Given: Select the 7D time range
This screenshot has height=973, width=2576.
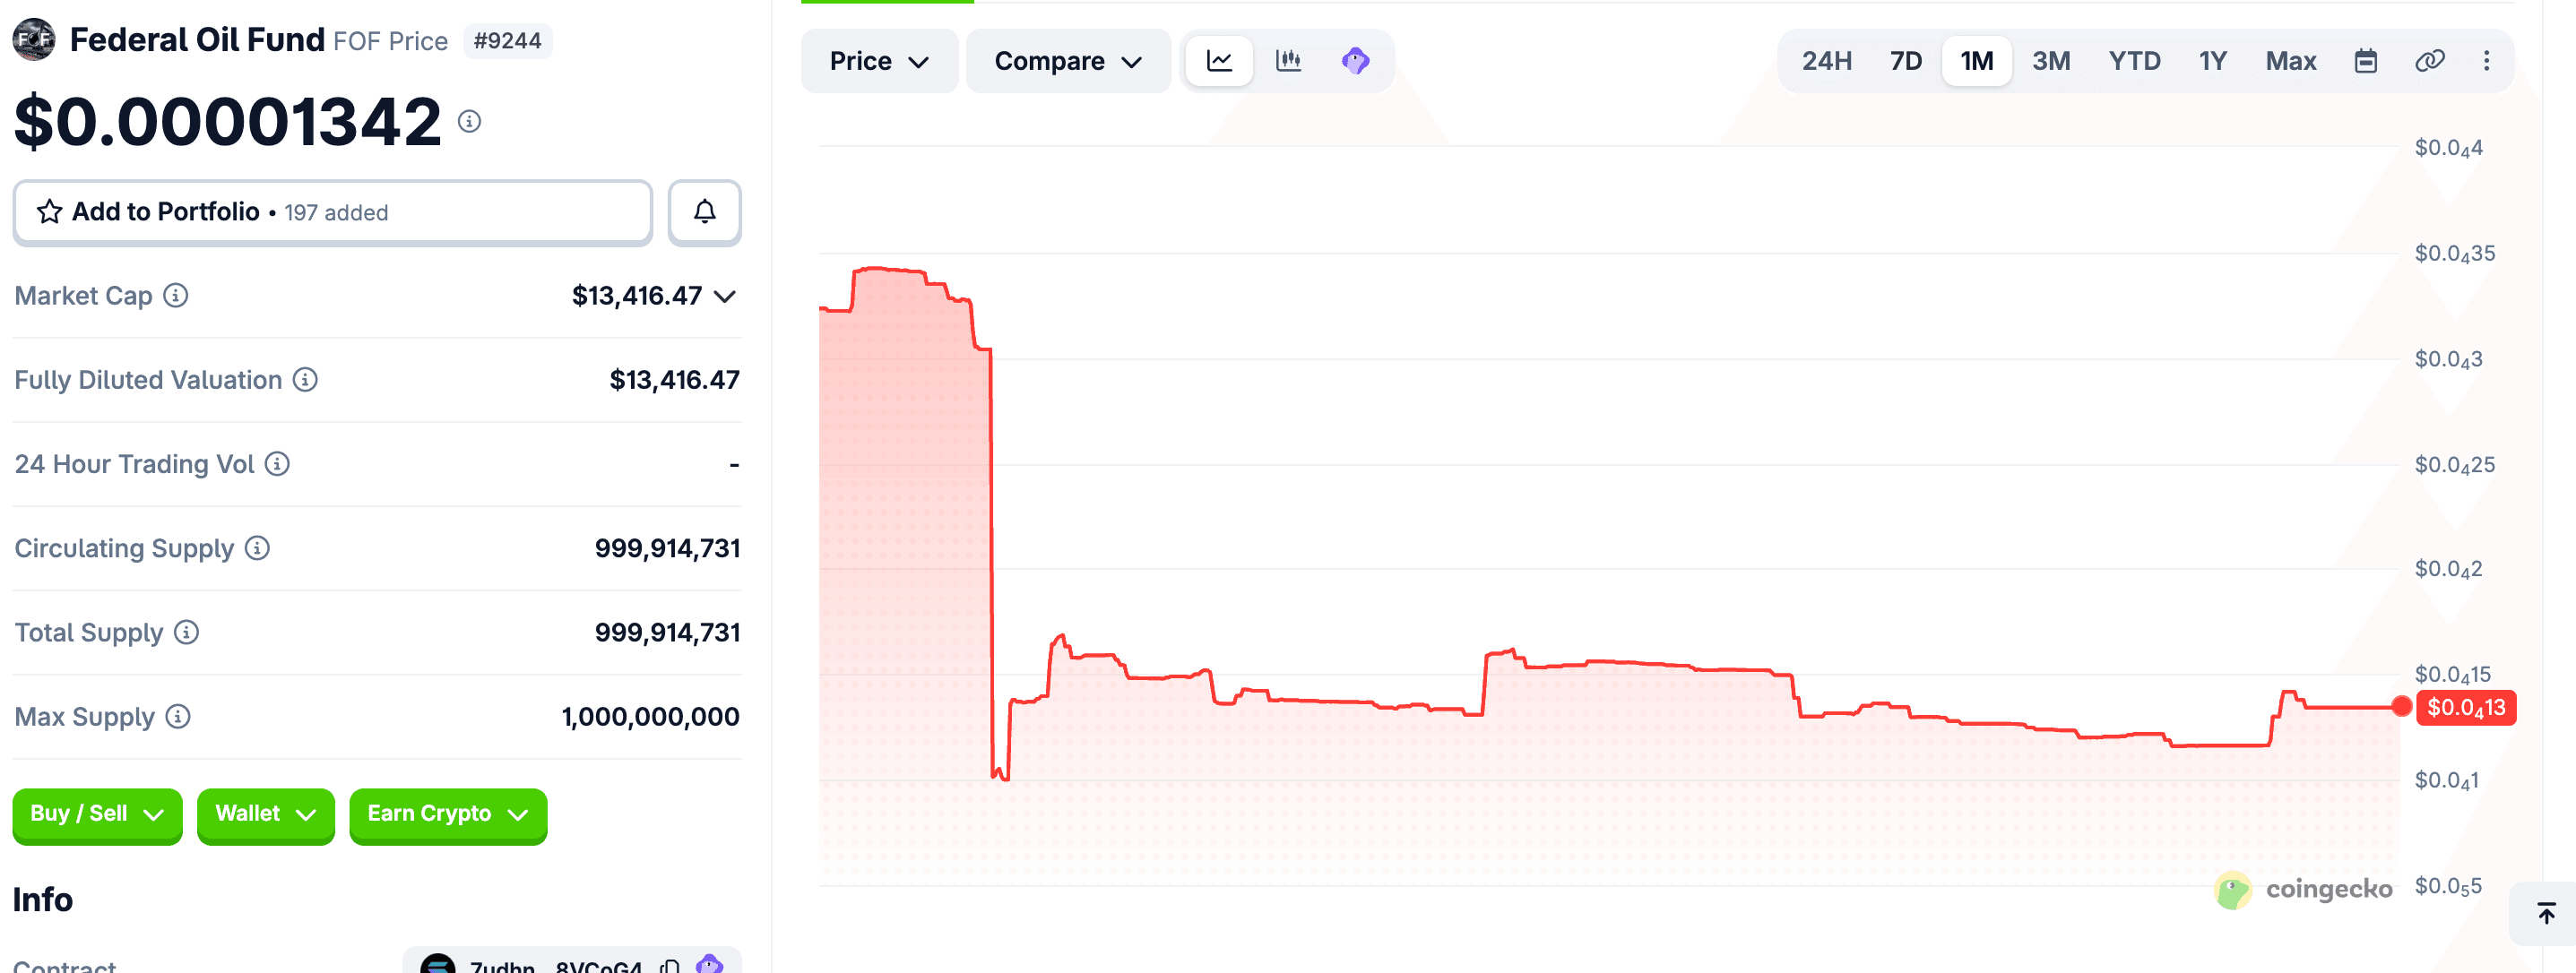Looking at the screenshot, I should point(1905,61).
